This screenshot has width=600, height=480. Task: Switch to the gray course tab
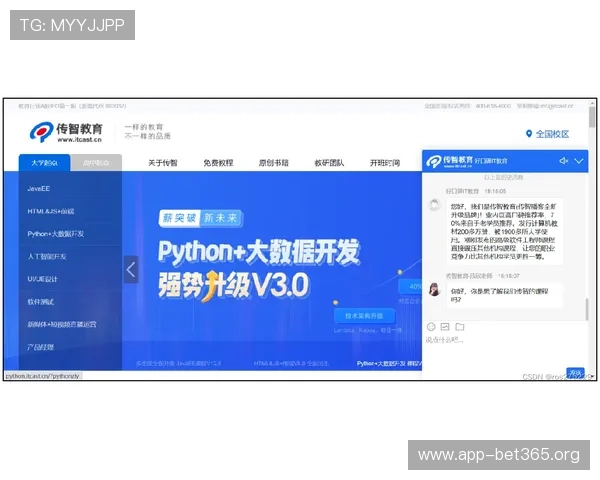tap(96, 163)
